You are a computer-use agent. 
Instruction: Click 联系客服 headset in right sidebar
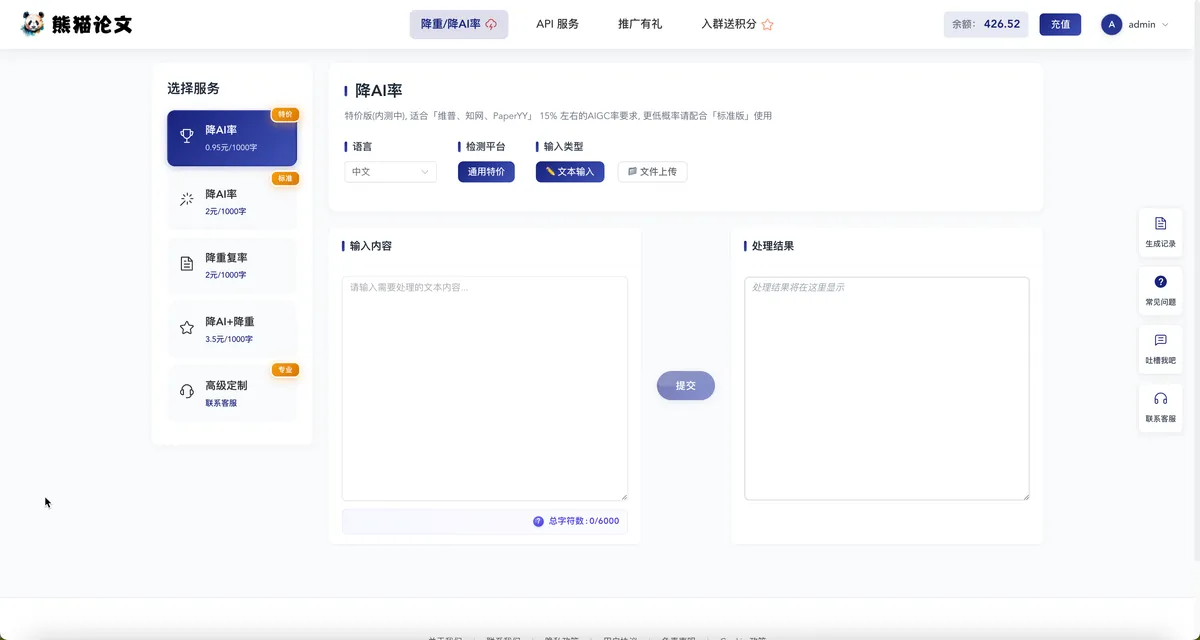(1160, 399)
